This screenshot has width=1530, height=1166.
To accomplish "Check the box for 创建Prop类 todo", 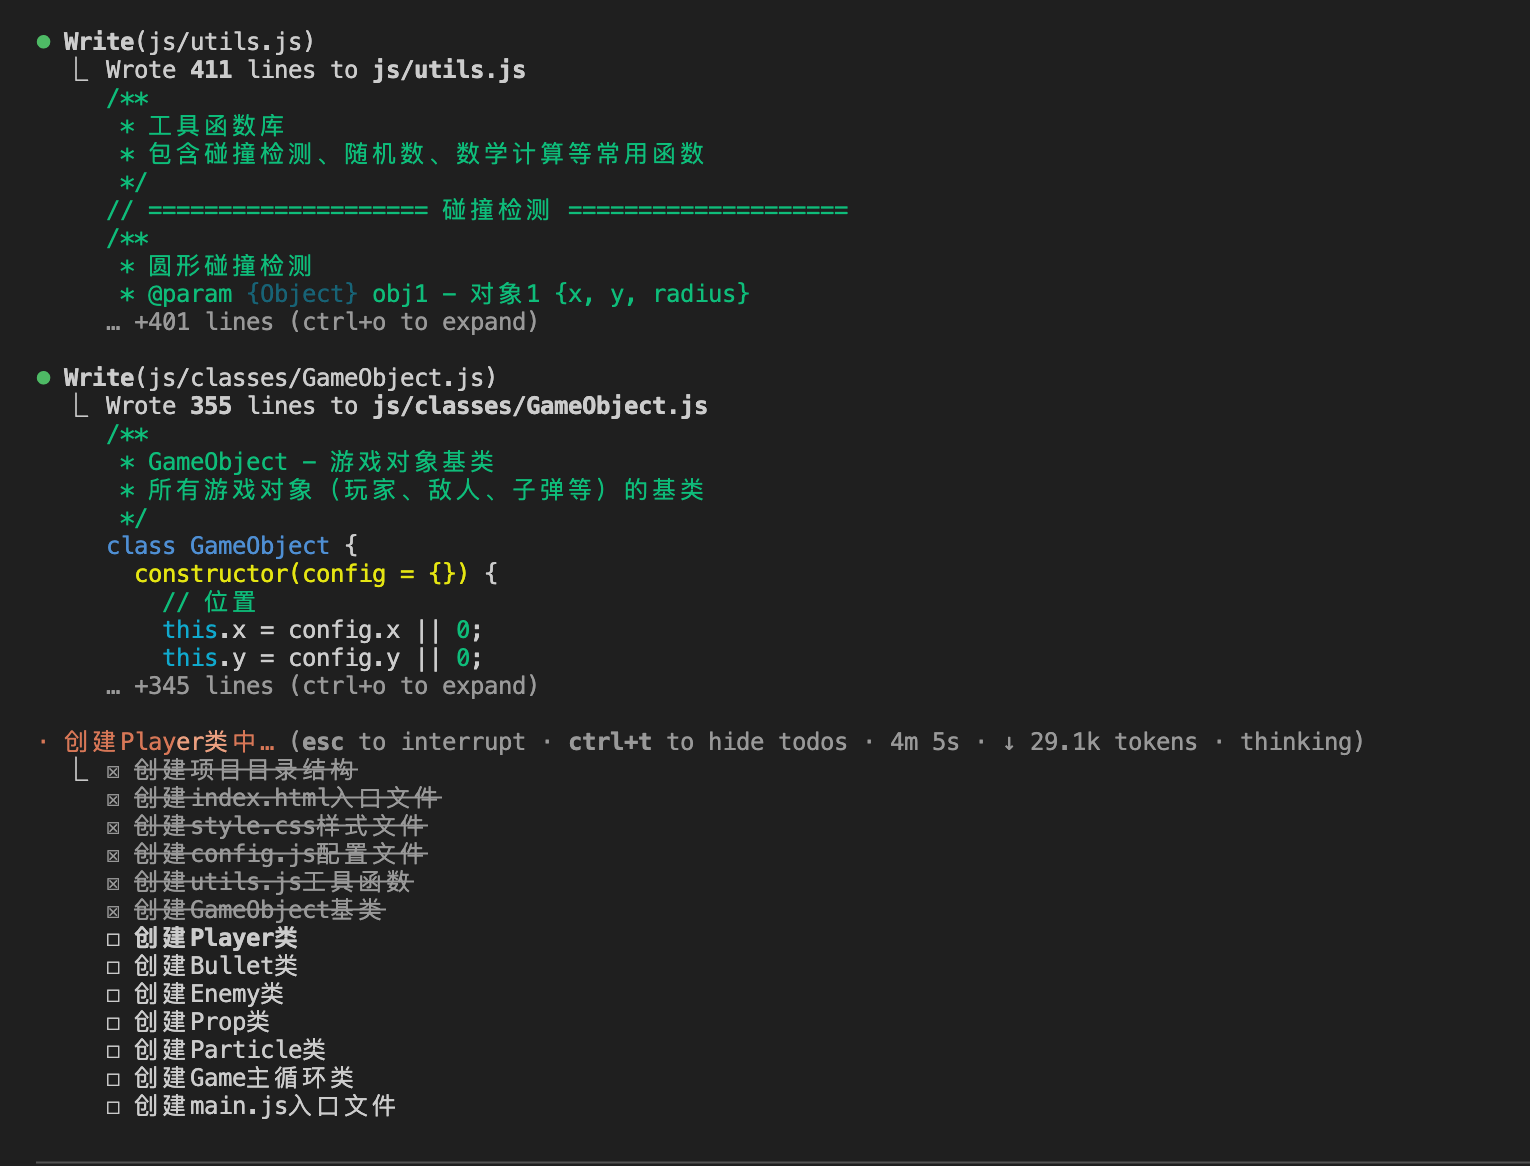I will tap(113, 1023).
